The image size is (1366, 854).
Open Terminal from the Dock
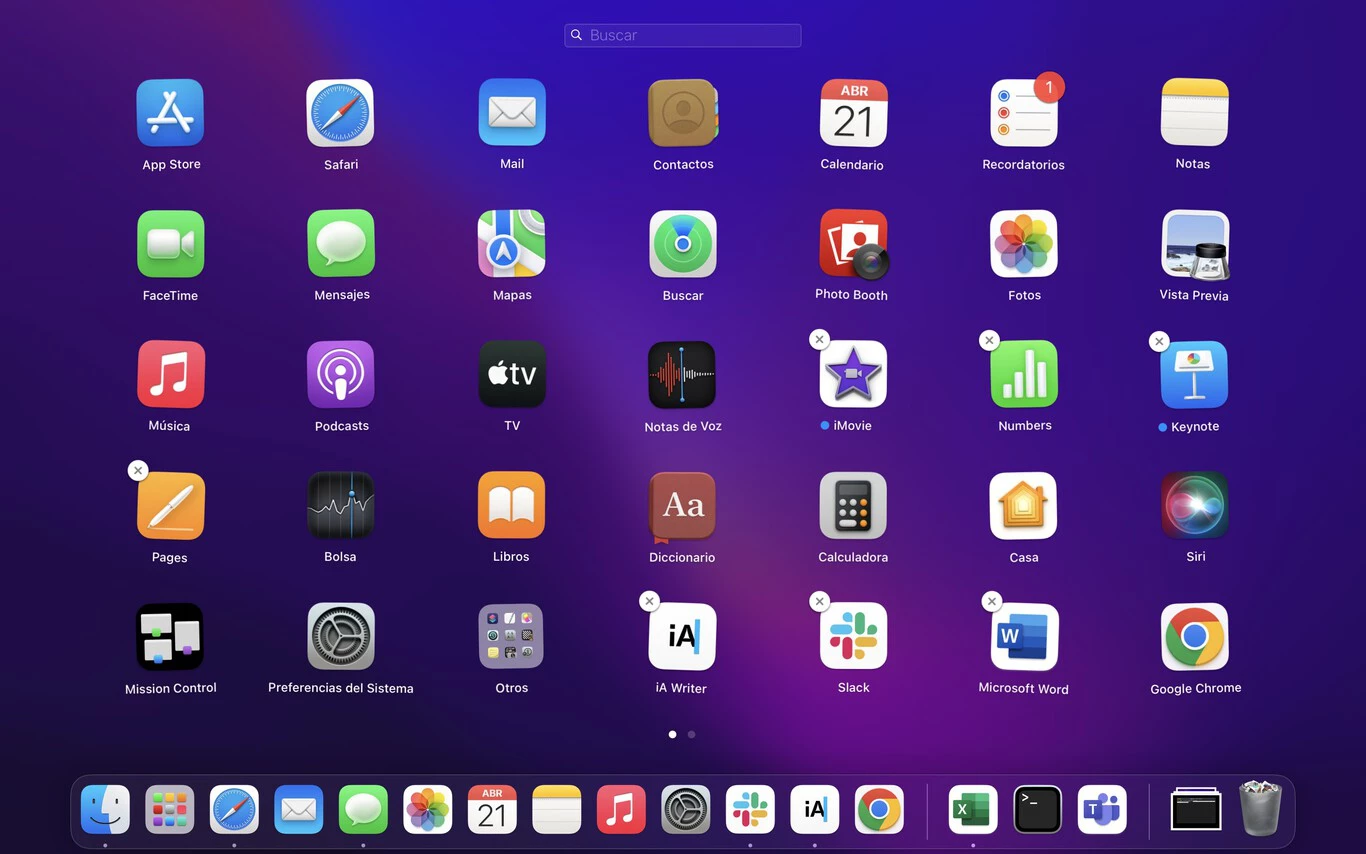click(x=1038, y=809)
